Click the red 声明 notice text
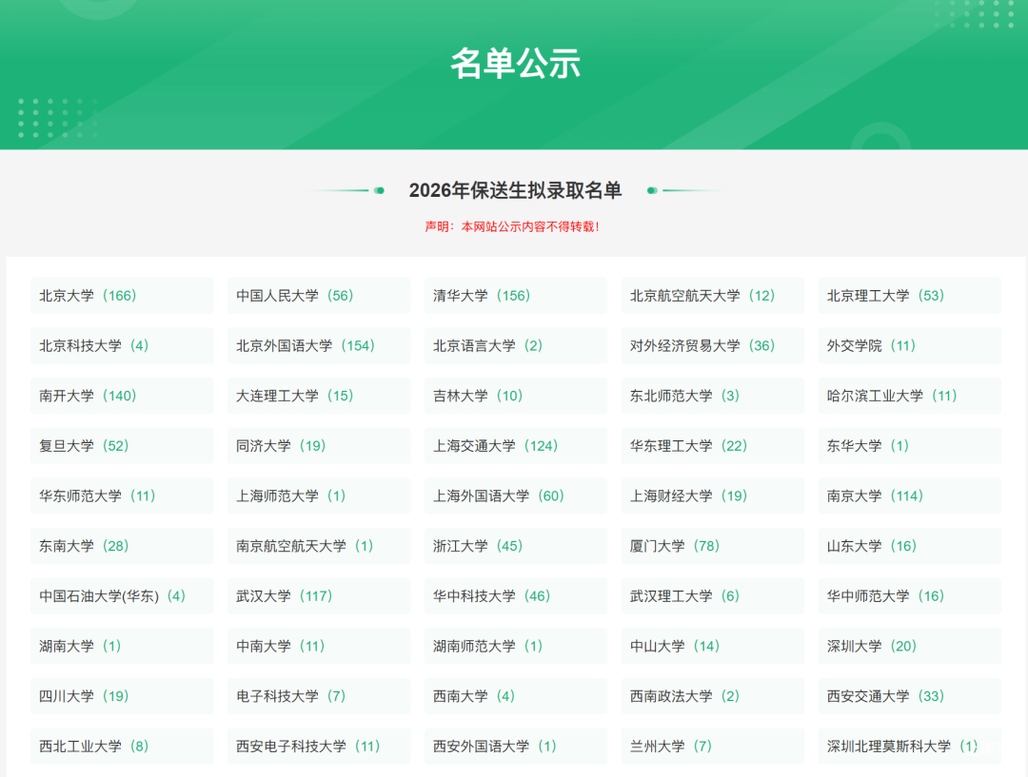 pyautogui.click(x=512, y=227)
